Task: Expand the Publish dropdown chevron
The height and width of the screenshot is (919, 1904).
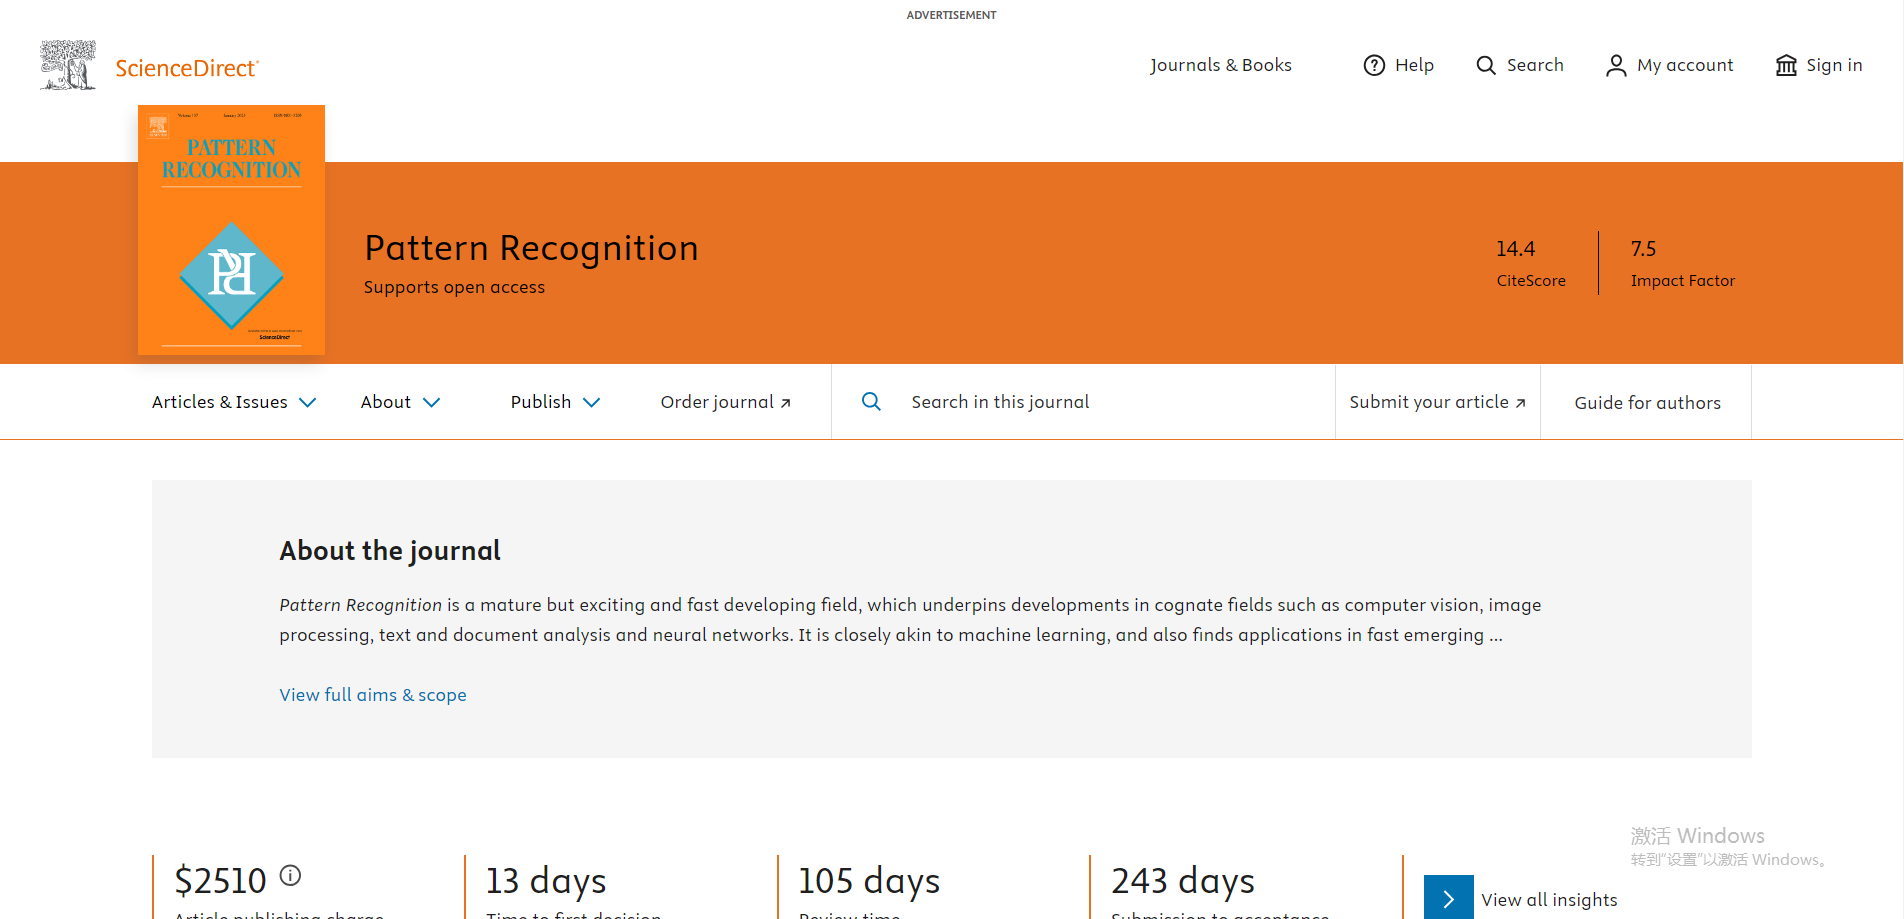Action: pyautogui.click(x=591, y=402)
